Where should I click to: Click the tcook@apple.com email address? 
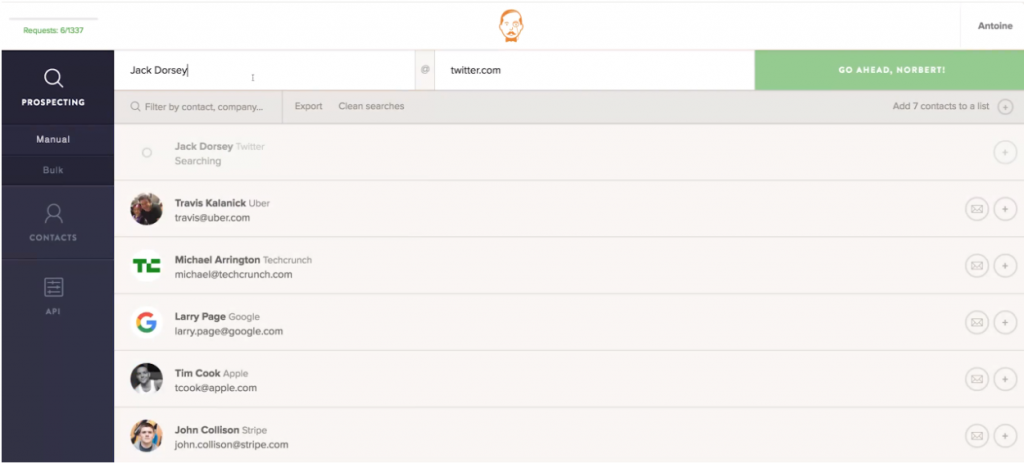tap(216, 388)
